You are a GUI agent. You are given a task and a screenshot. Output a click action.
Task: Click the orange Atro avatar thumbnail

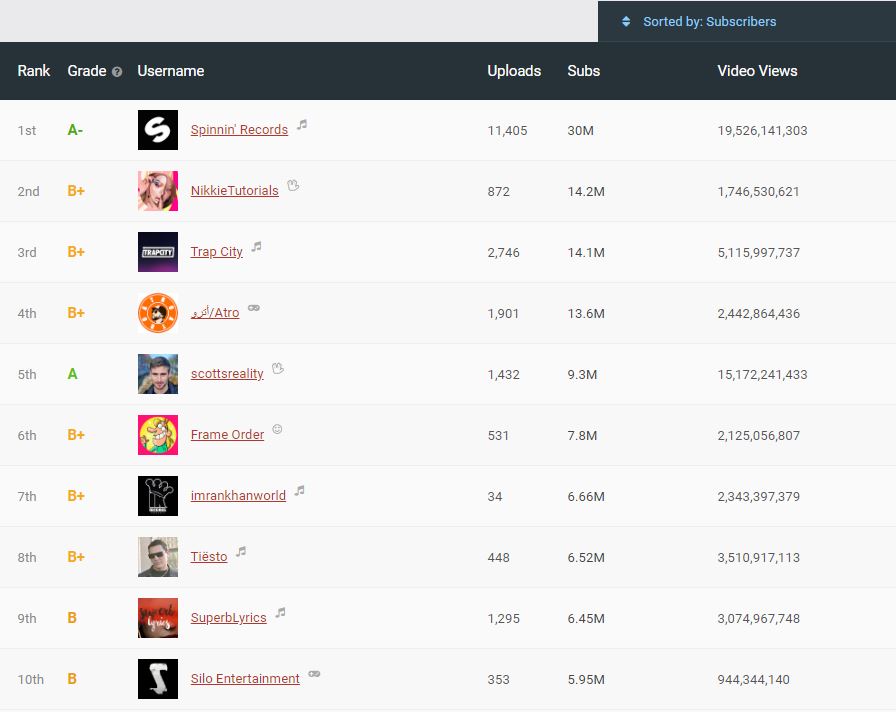(x=158, y=313)
